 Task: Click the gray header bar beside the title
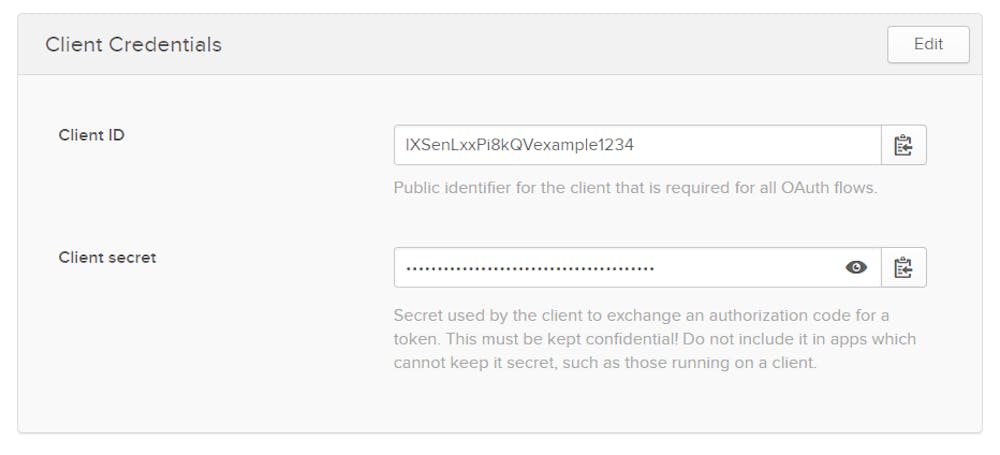550,45
